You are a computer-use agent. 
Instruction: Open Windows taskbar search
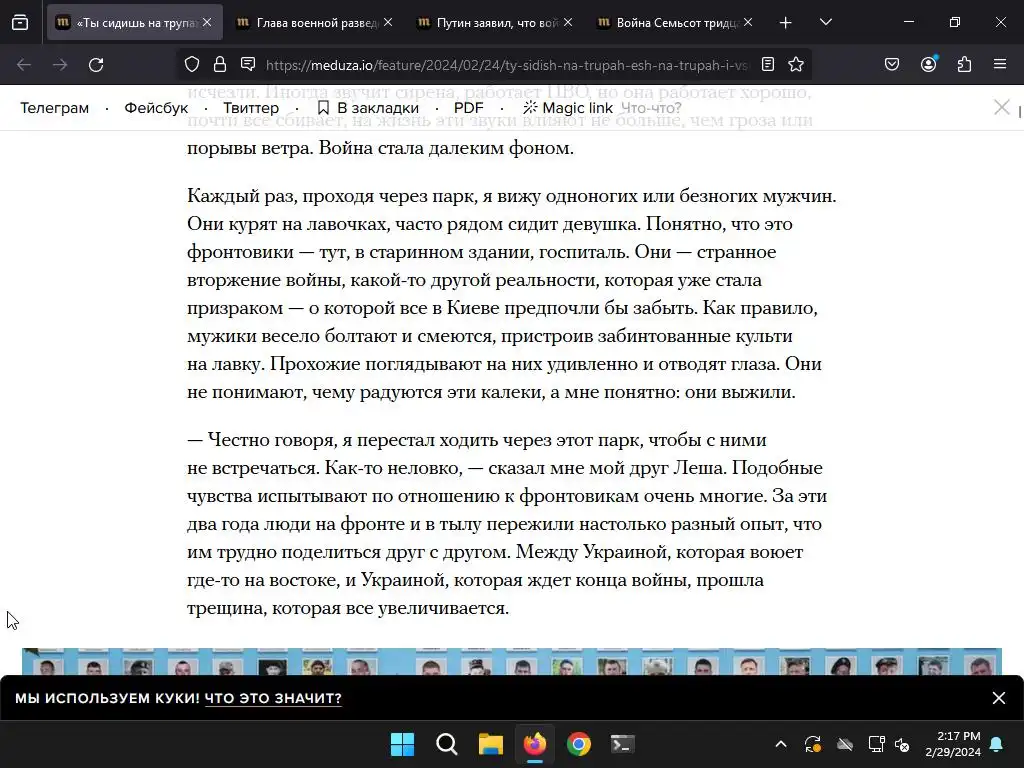[447, 744]
